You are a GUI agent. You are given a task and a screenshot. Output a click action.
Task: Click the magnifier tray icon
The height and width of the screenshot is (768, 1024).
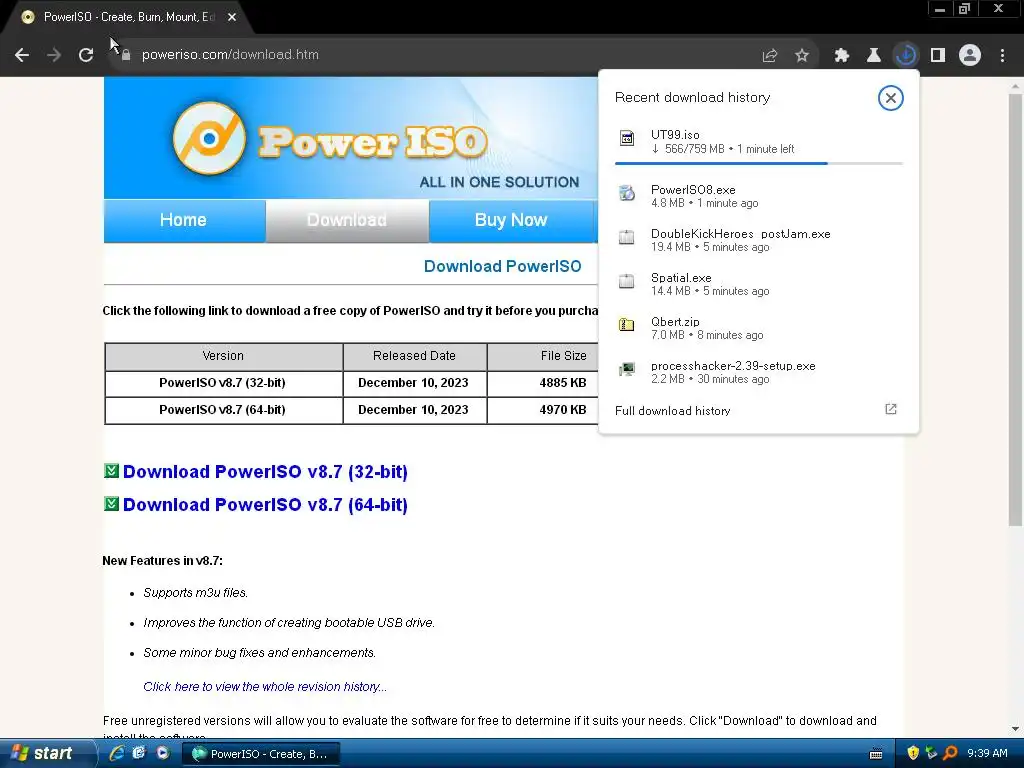(x=950, y=754)
